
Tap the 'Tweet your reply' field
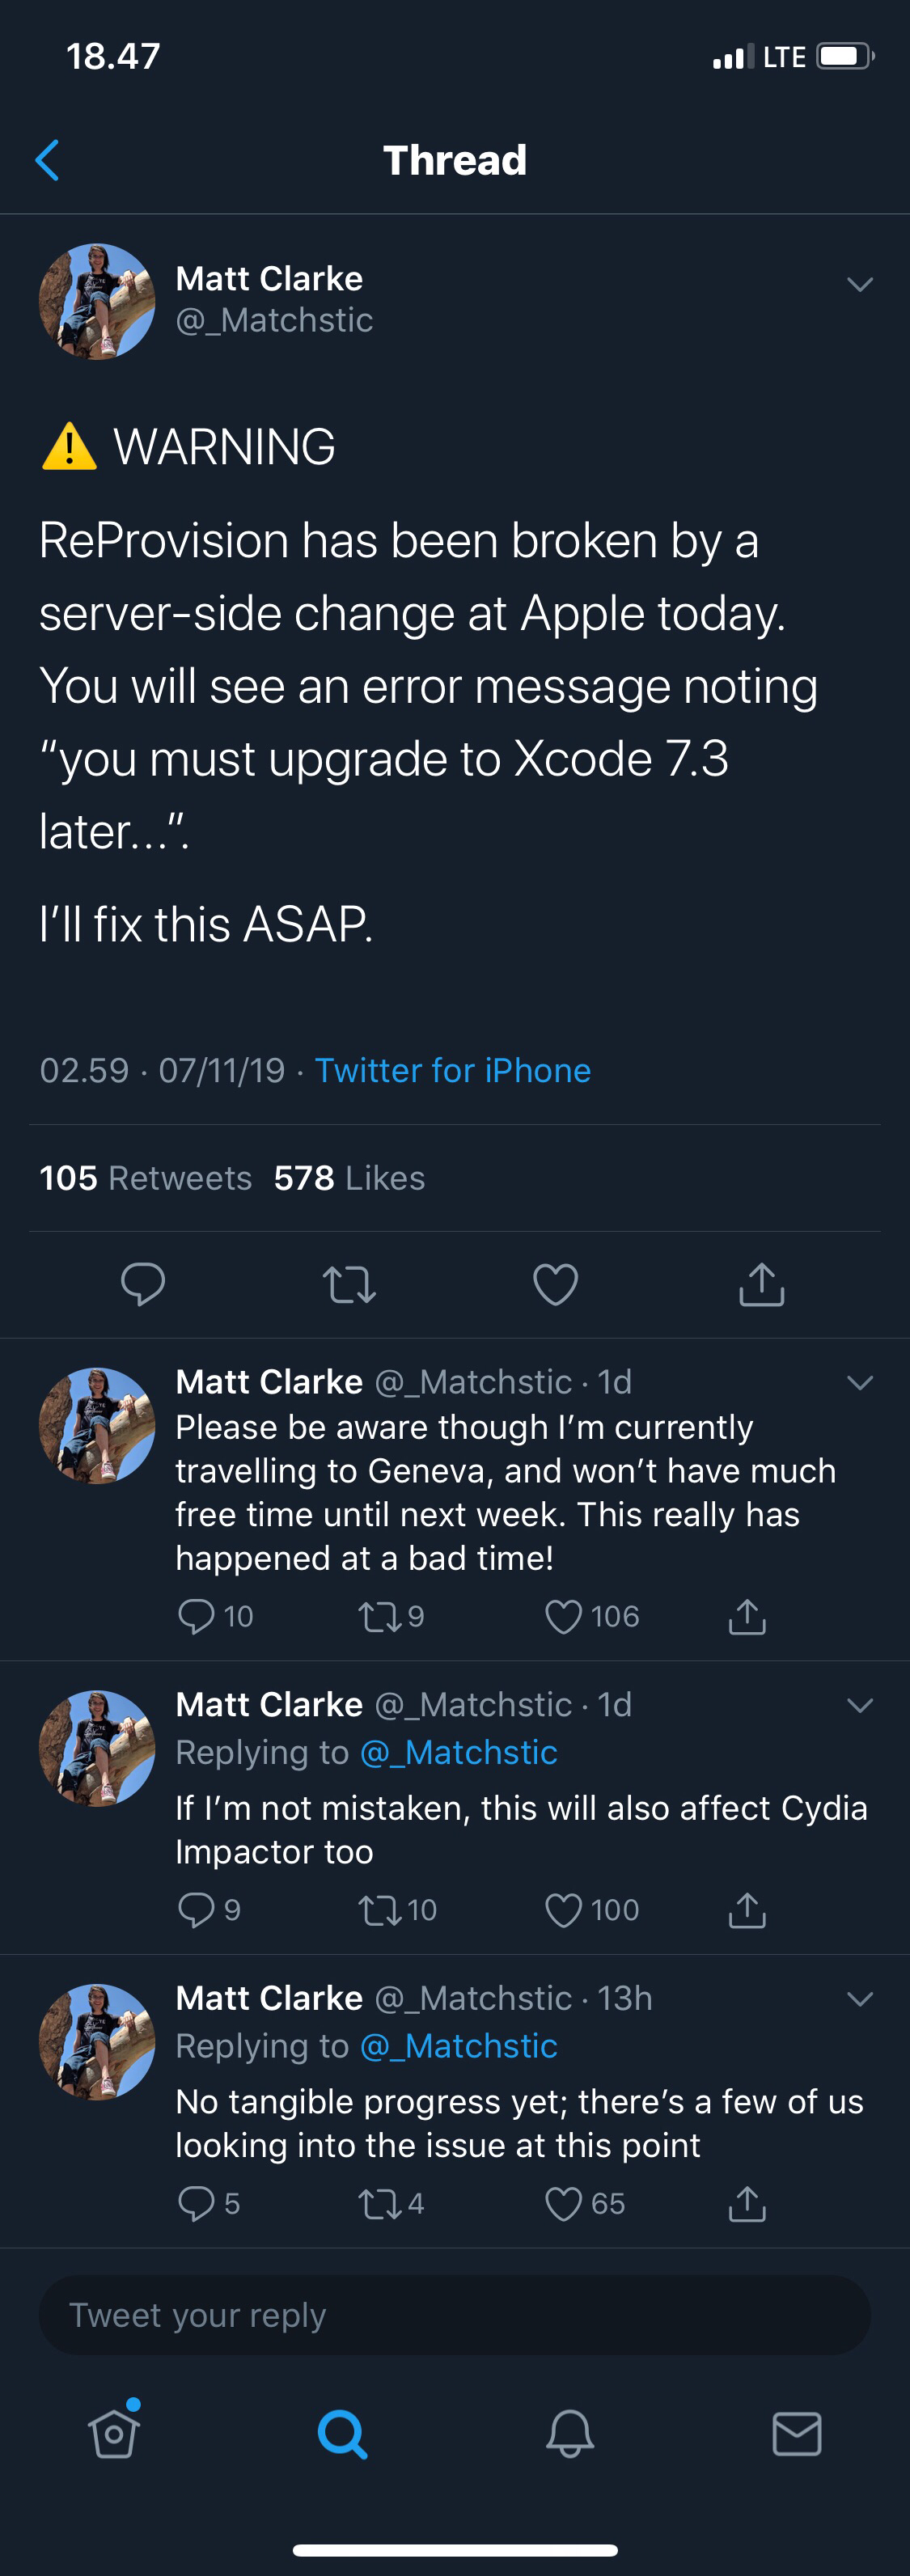click(x=455, y=2315)
